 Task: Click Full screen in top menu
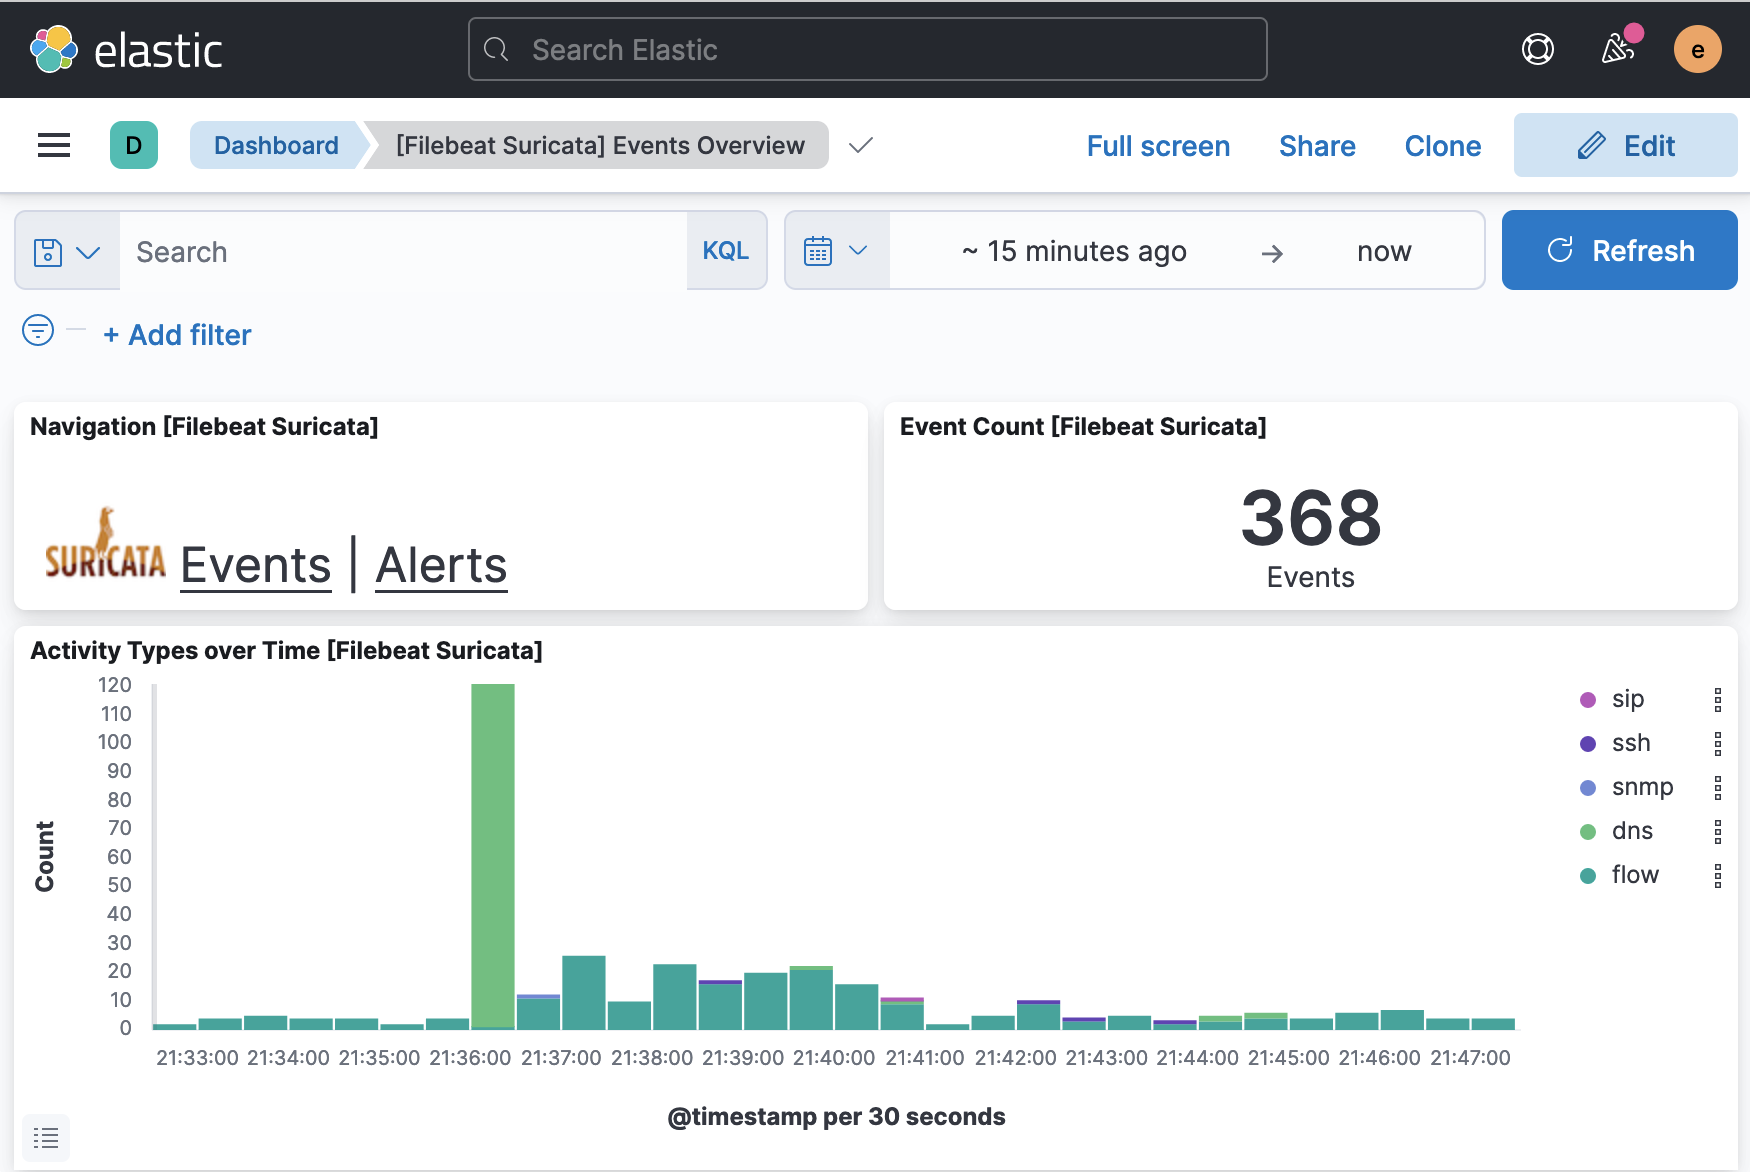(1158, 146)
